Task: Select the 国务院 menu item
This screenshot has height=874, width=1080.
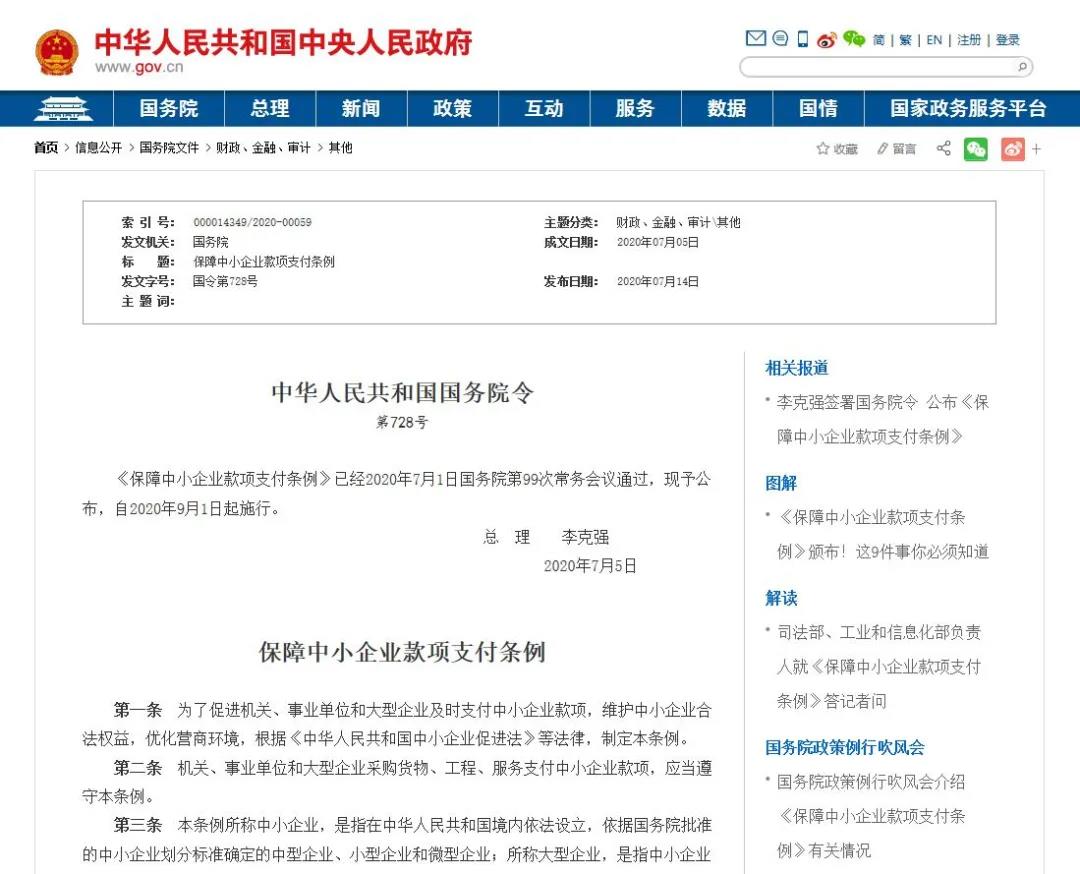Action: [169, 109]
